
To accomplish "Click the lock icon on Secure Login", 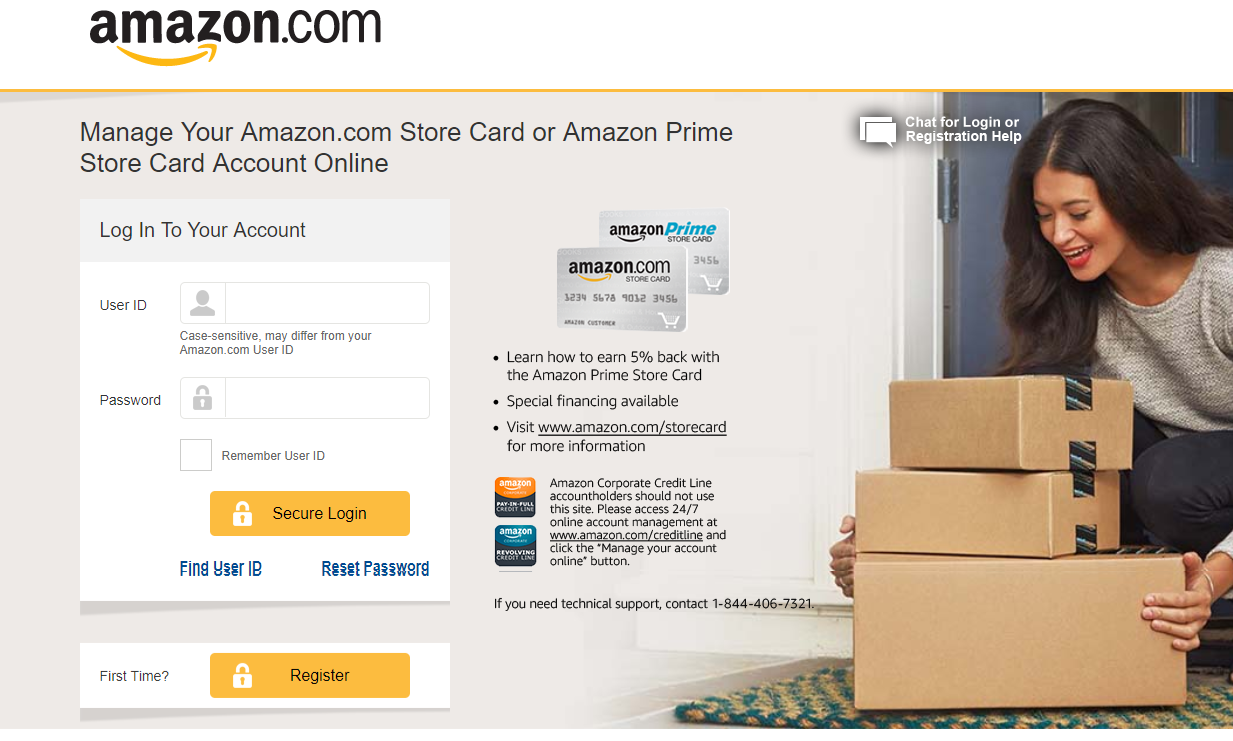I will [242, 514].
